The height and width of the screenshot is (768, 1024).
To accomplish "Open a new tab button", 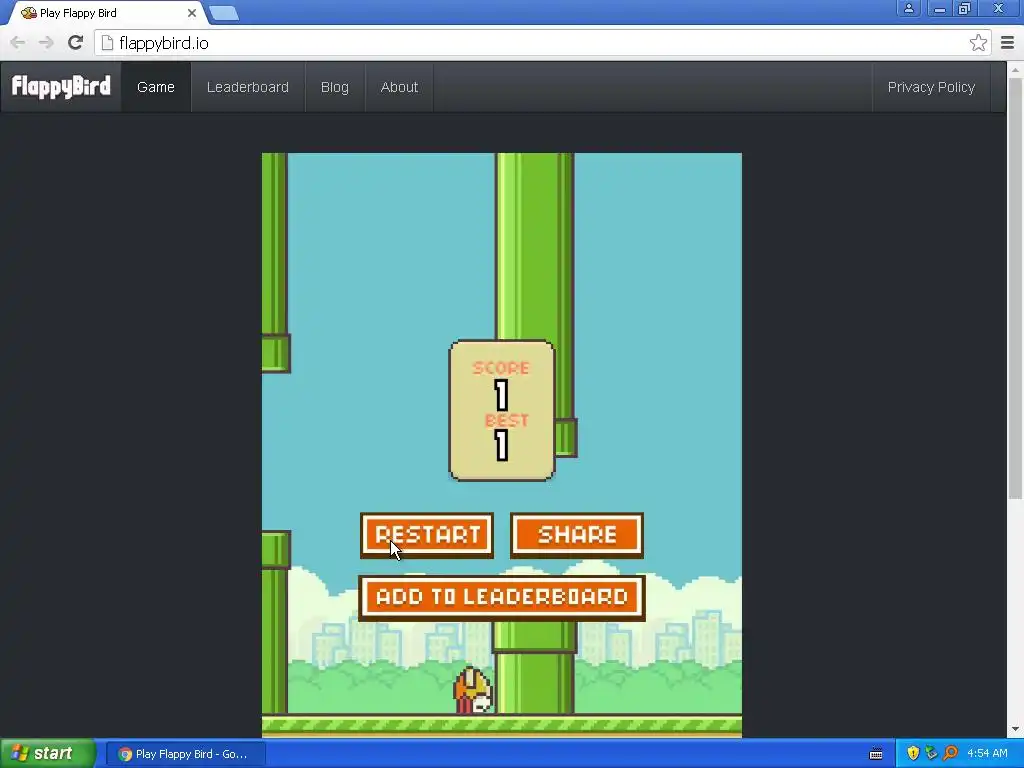I will tap(224, 13).
